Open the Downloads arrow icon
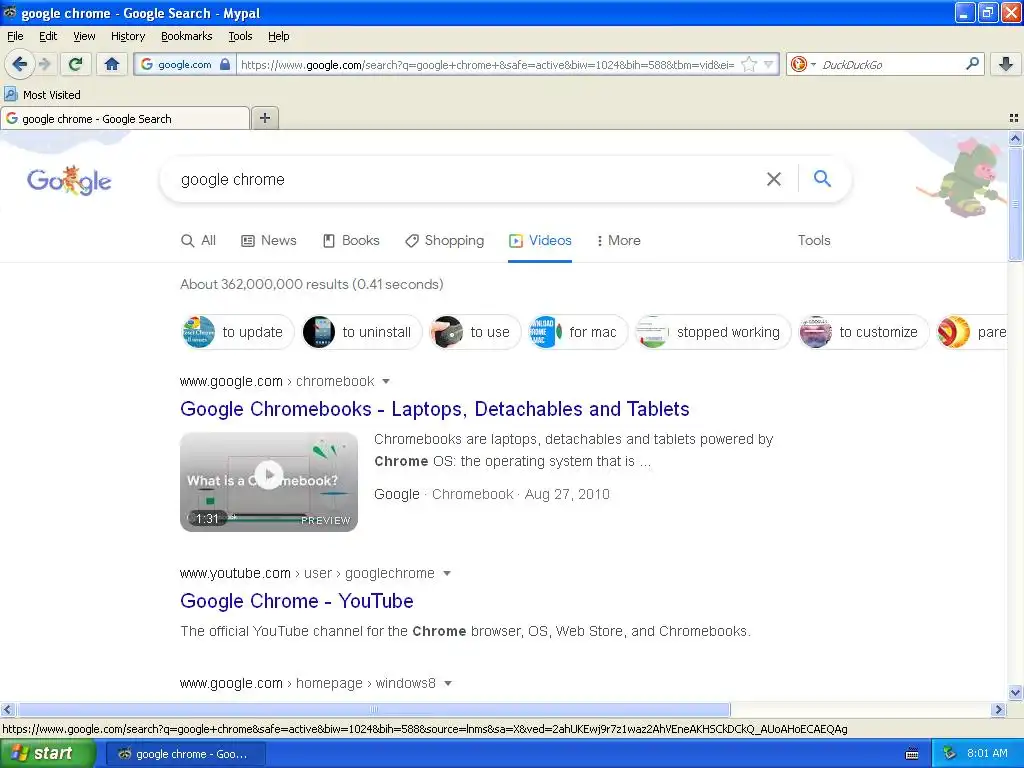The width and height of the screenshot is (1024, 768). click(x=1006, y=64)
